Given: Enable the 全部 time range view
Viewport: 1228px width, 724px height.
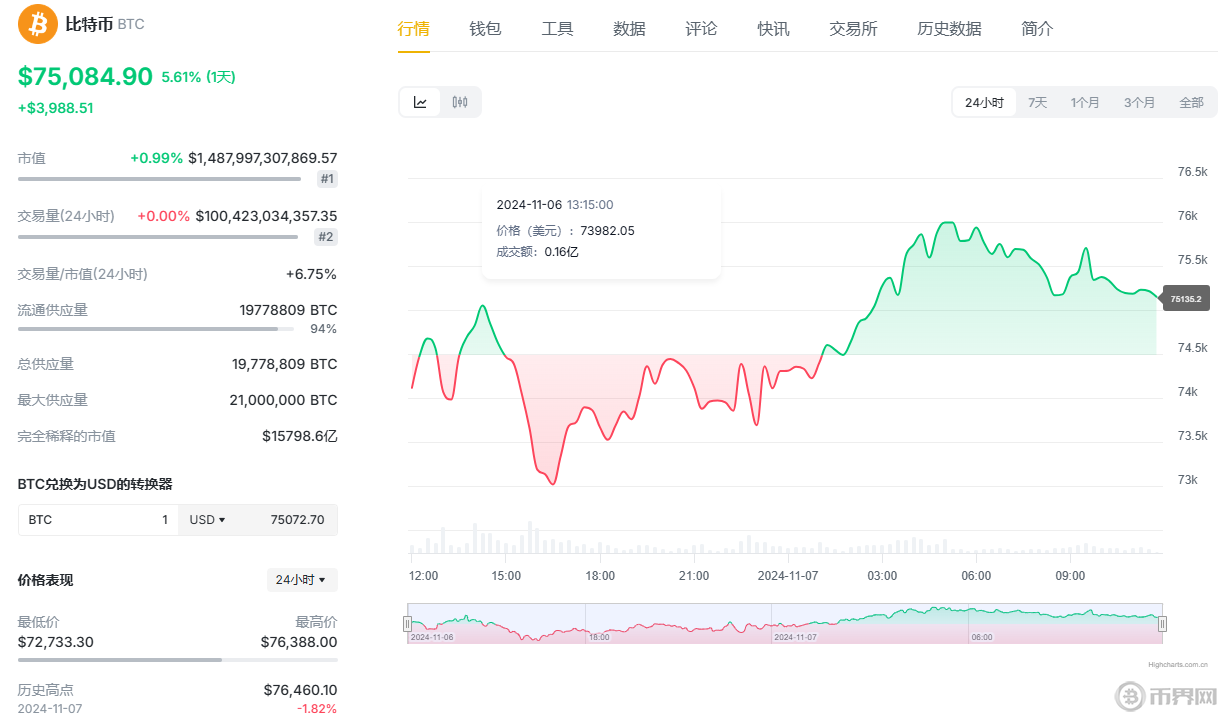Looking at the screenshot, I should coord(1191,101).
